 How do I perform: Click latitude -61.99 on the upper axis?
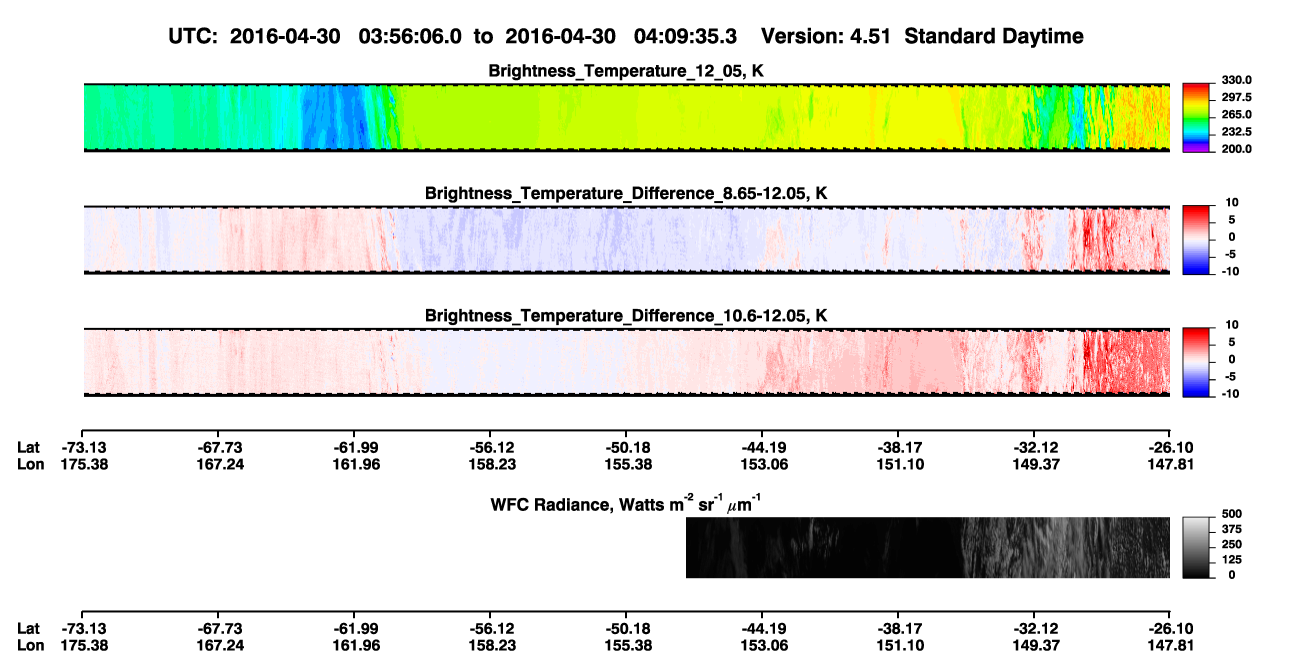[354, 449]
